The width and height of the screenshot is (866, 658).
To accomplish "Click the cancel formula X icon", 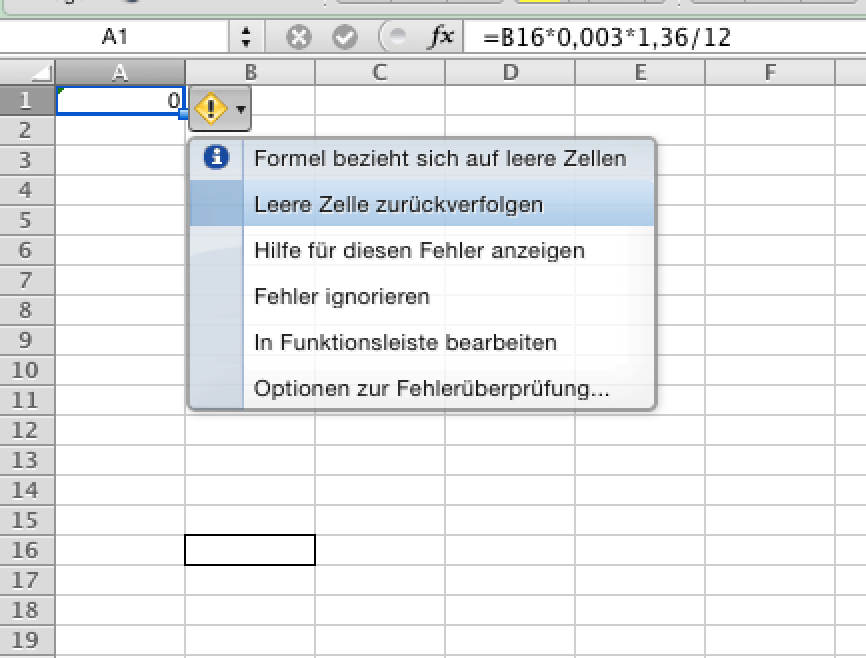I will click(299, 37).
